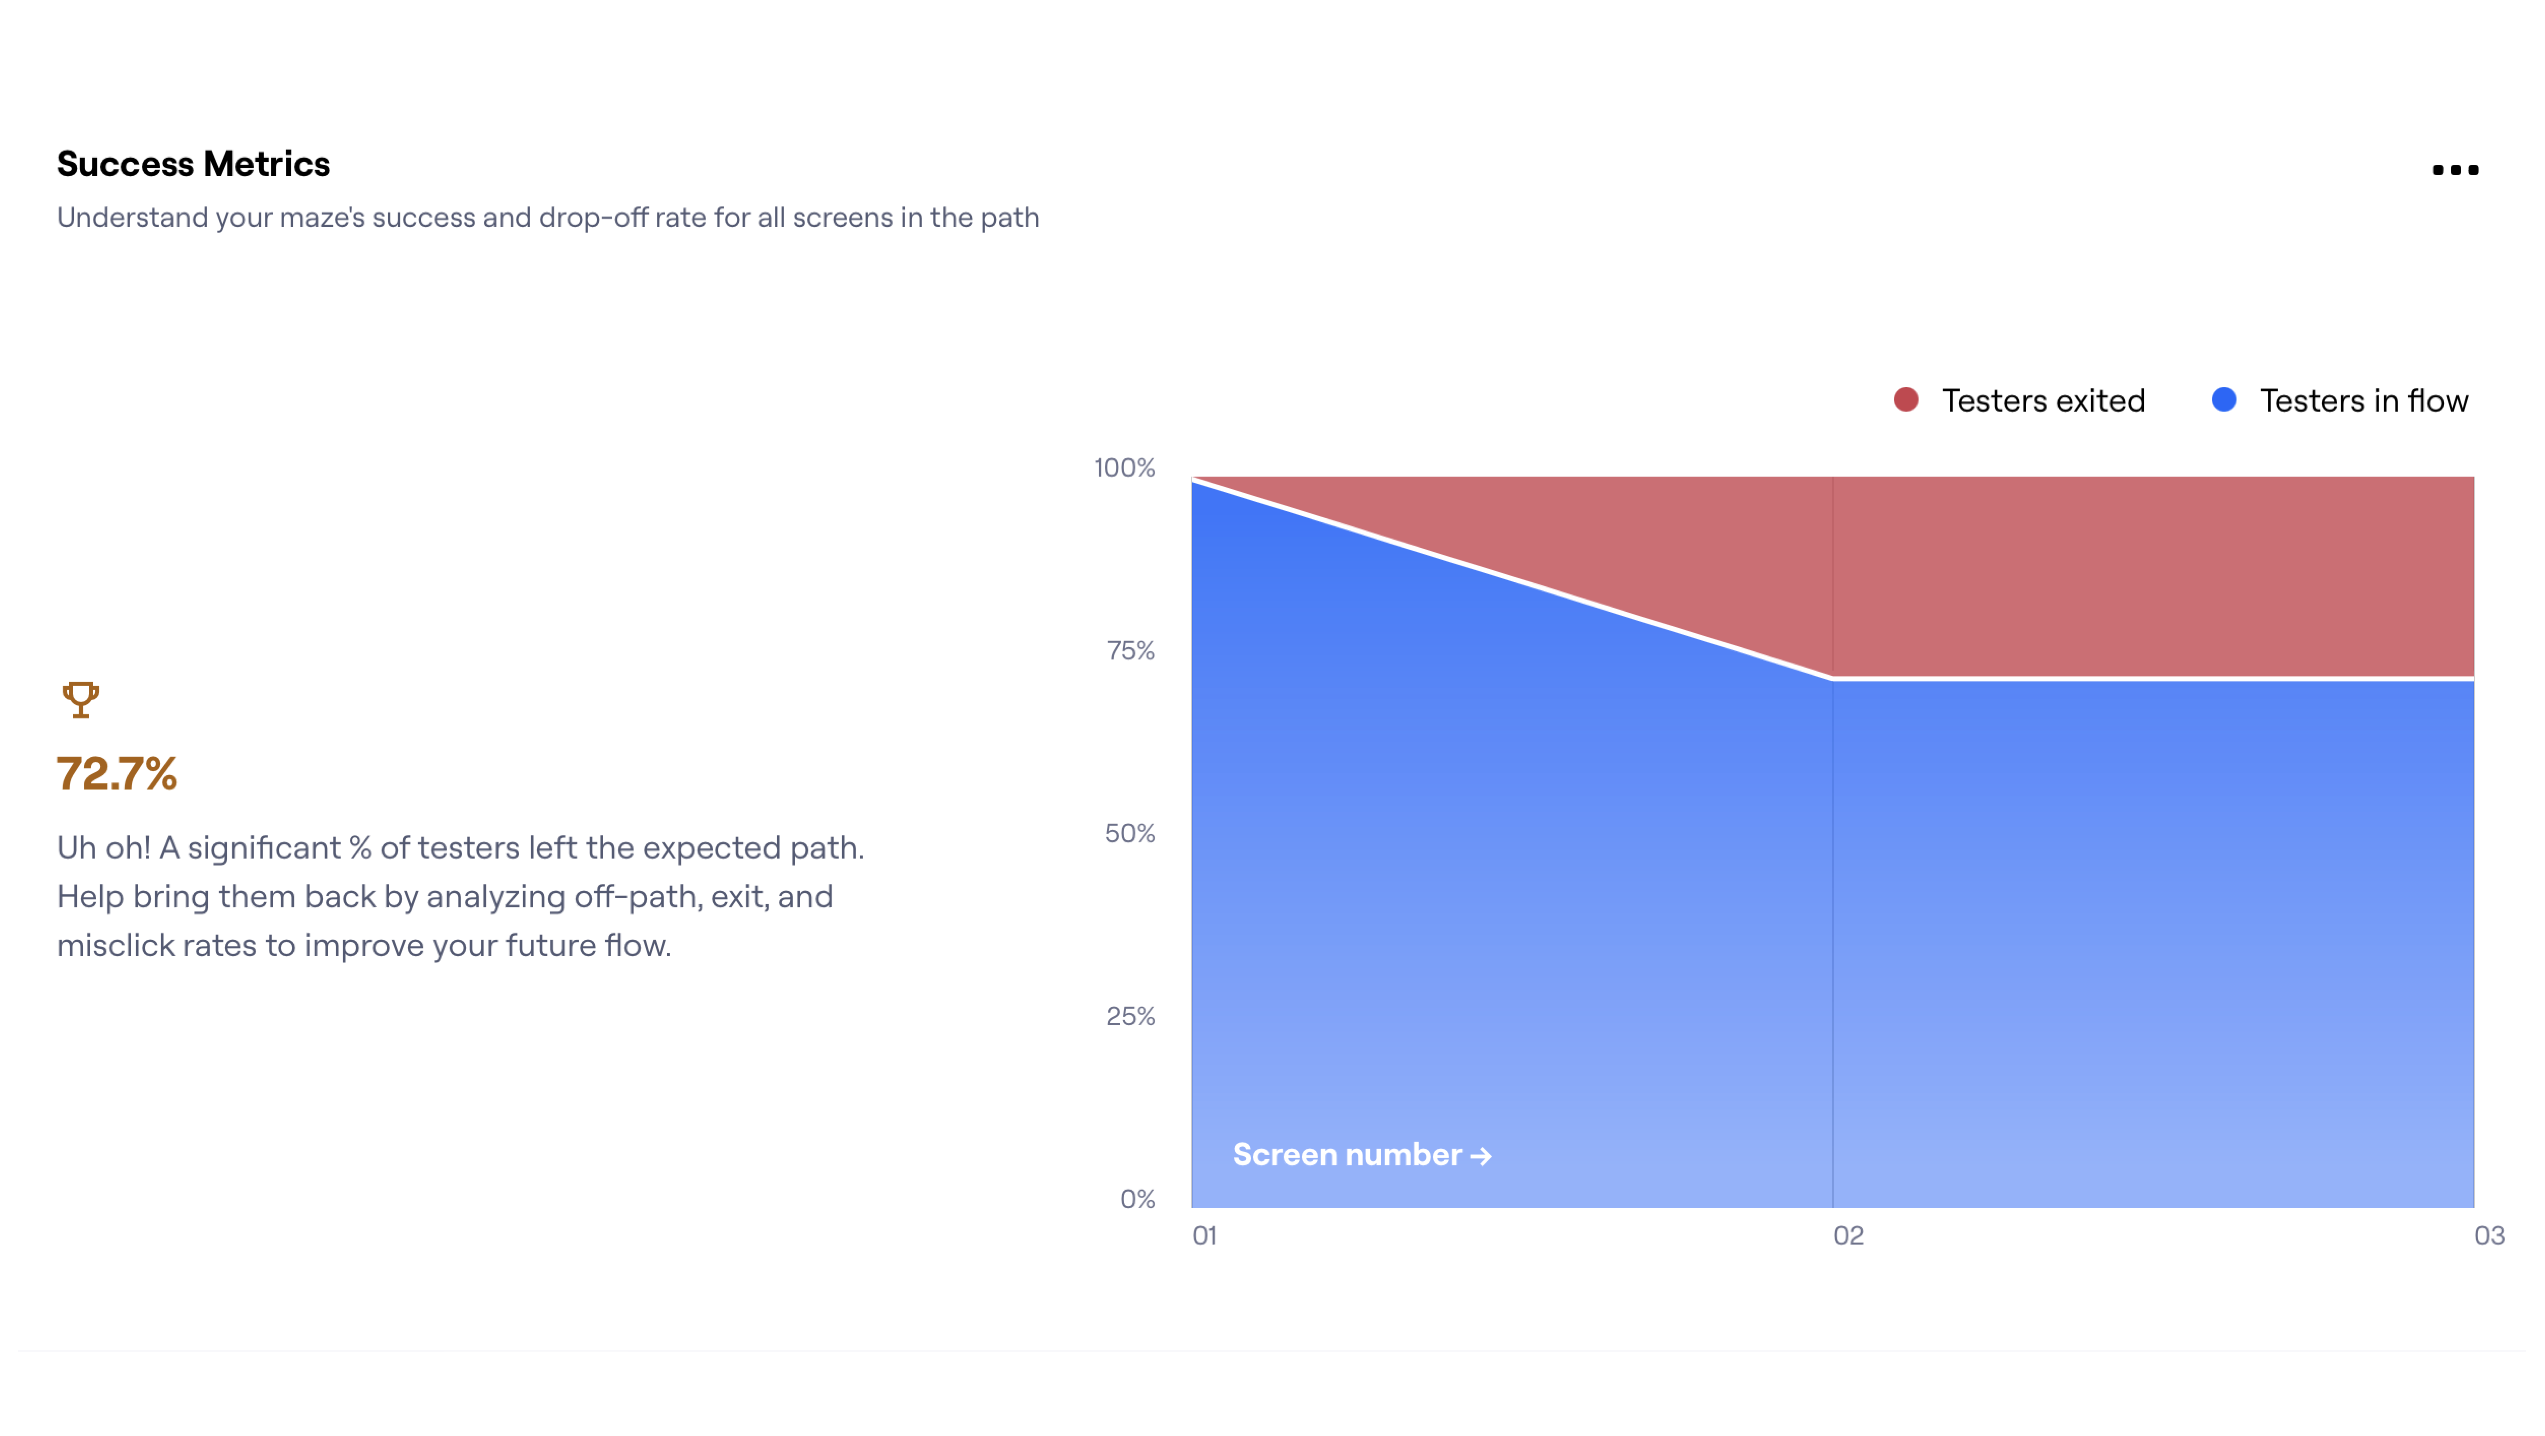Select screen 01 on the x-axis
Viewport: 2545px width, 1436px height.
tap(1204, 1236)
